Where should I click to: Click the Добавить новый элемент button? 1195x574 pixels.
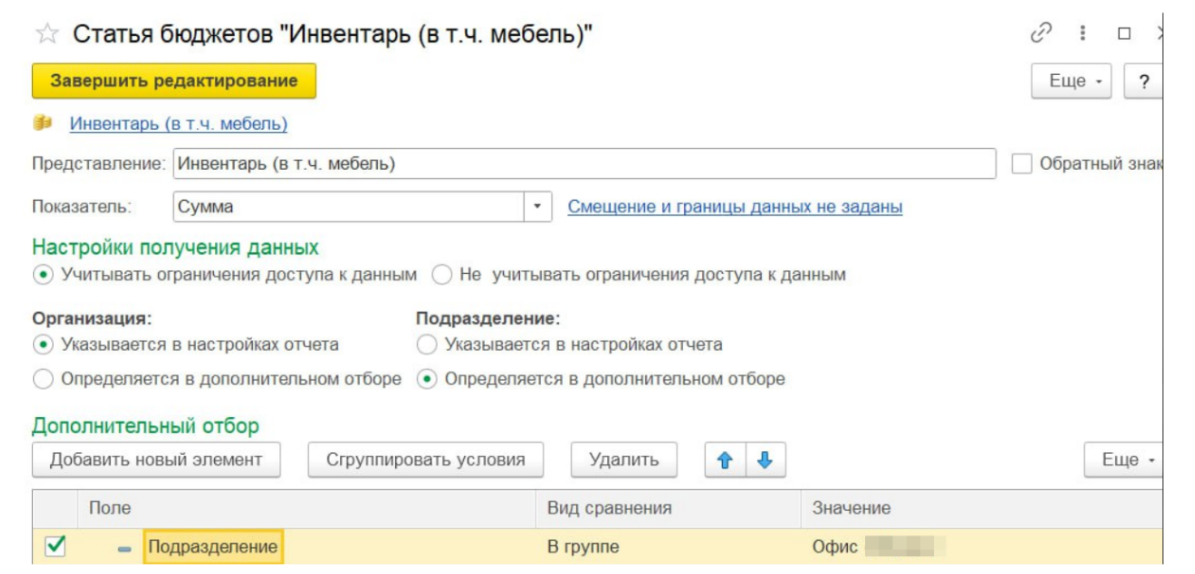click(156, 460)
